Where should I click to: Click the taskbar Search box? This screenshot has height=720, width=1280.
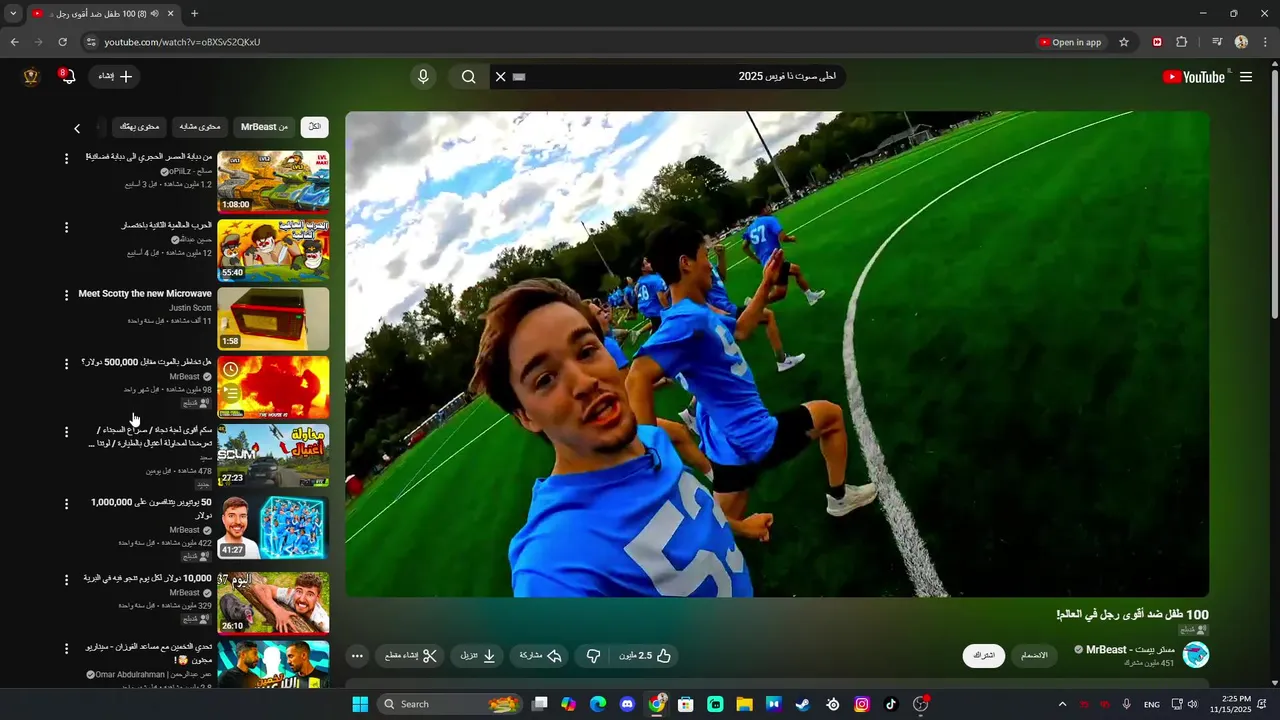(x=451, y=704)
